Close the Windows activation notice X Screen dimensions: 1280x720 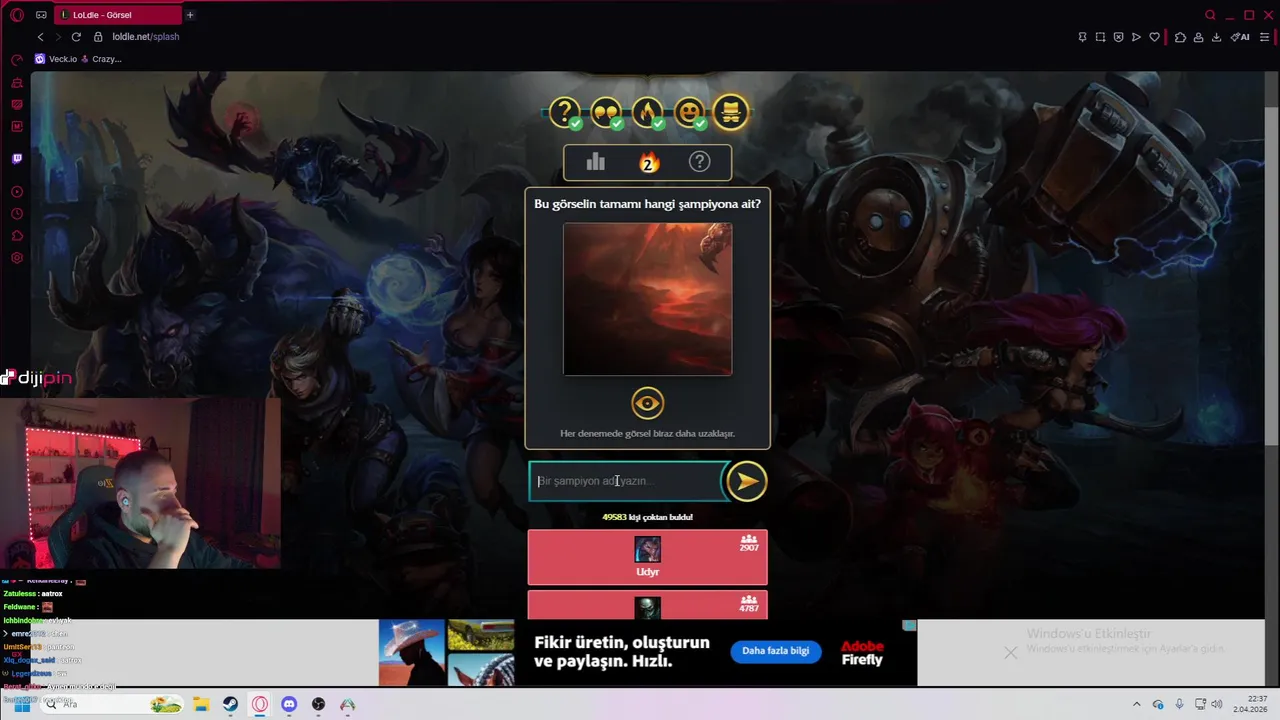pyautogui.click(x=1011, y=652)
